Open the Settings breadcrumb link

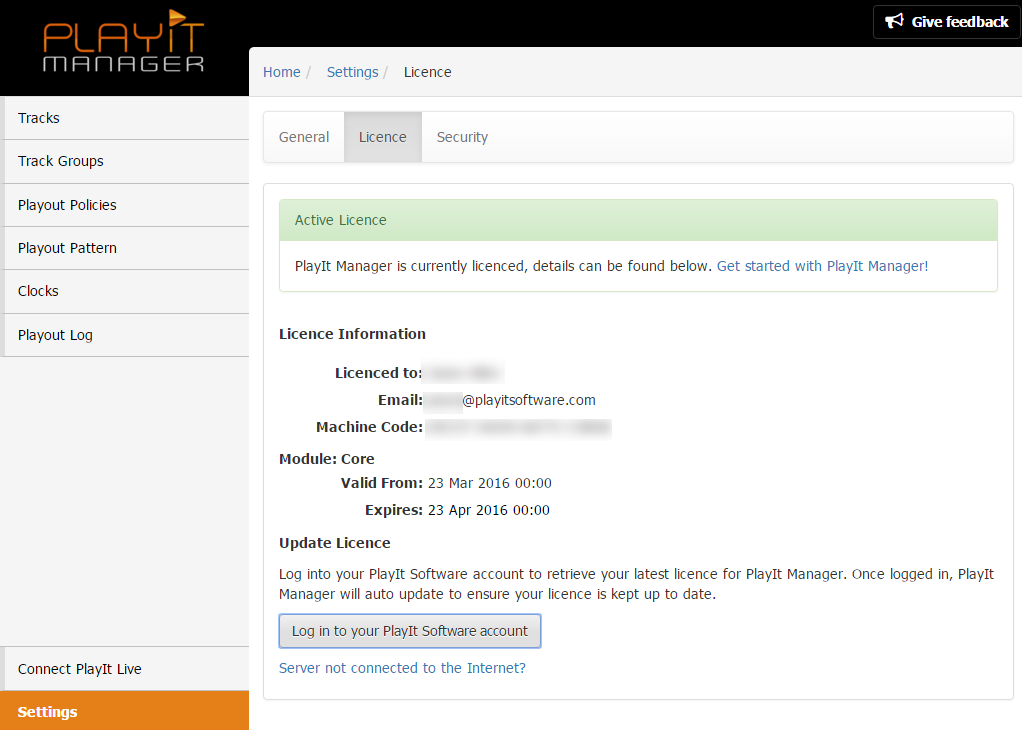(x=352, y=72)
